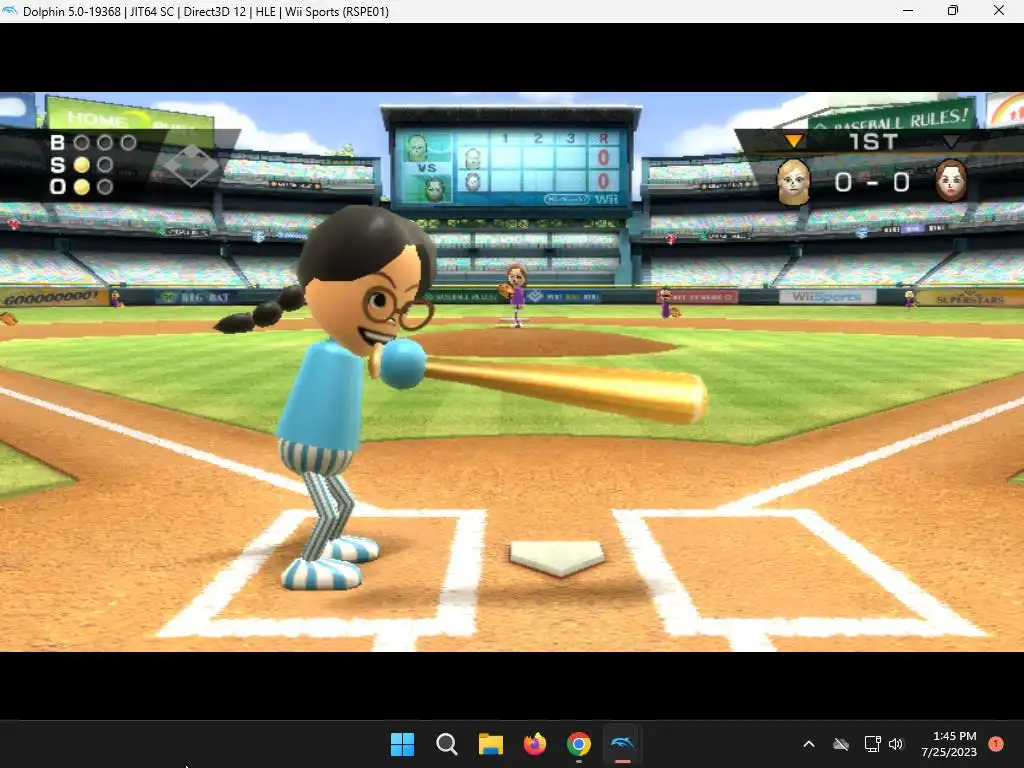Click the Dolphin emulator taskbar icon

(x=622, y=744)
